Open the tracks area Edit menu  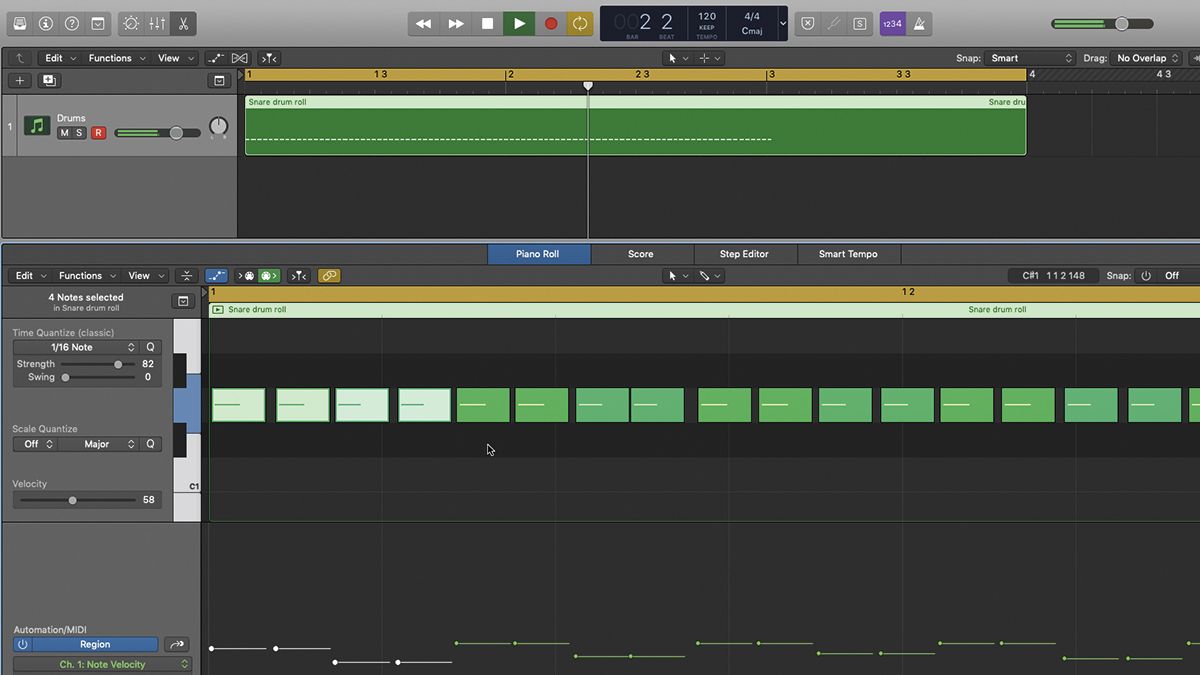(59, 58)
